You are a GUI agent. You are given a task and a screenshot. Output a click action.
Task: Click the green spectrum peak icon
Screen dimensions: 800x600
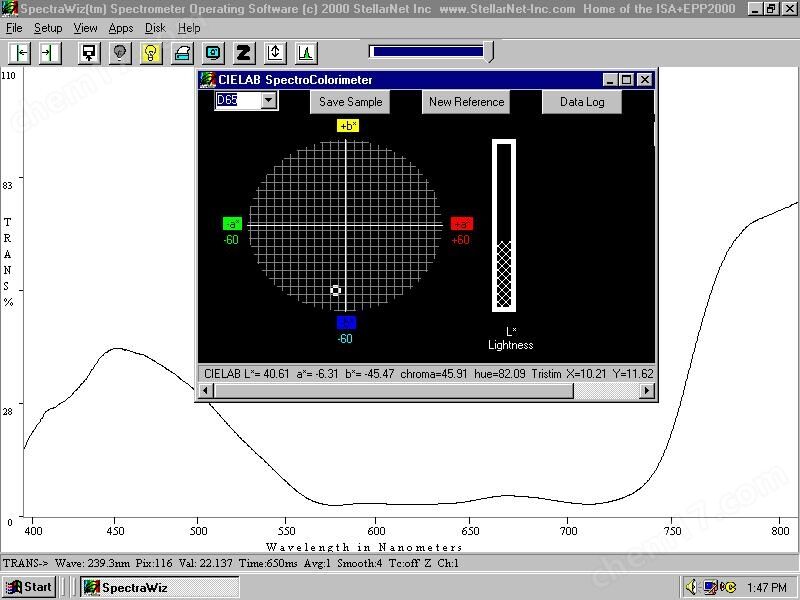(x=306, y=53)
